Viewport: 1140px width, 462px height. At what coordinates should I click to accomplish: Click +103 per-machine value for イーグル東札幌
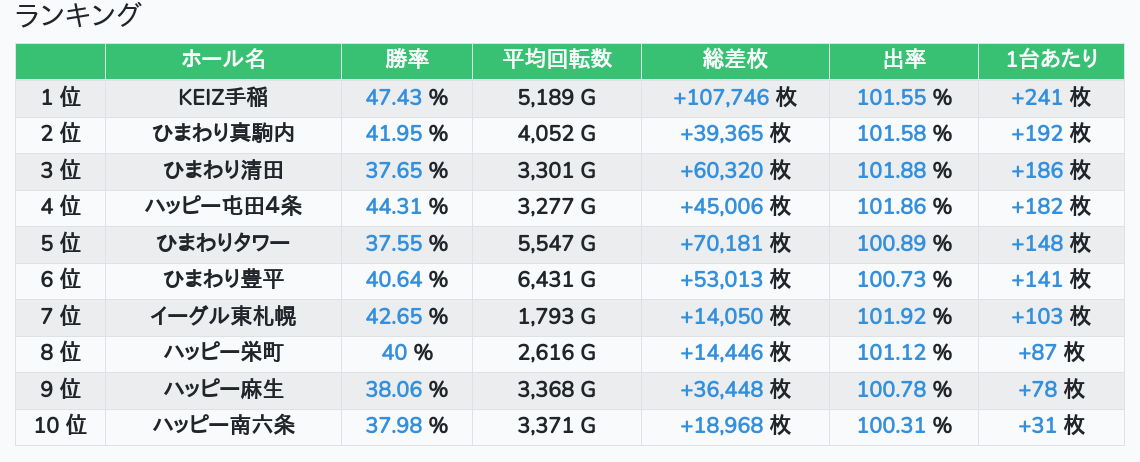(x=1037, y=316)
